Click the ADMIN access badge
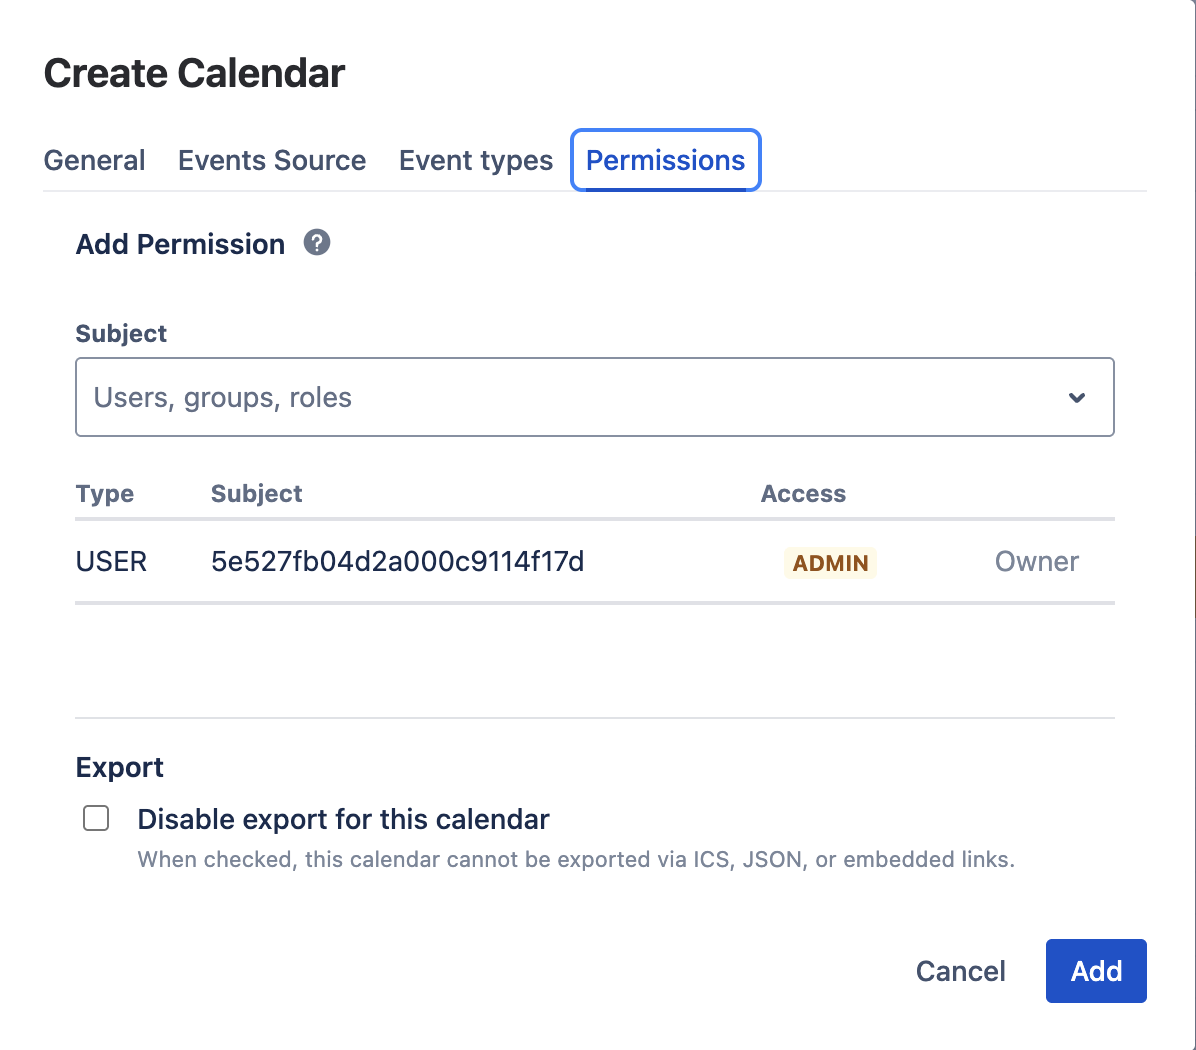The height and width of the screenshot is (1050, 1196). tap(830, 562)
